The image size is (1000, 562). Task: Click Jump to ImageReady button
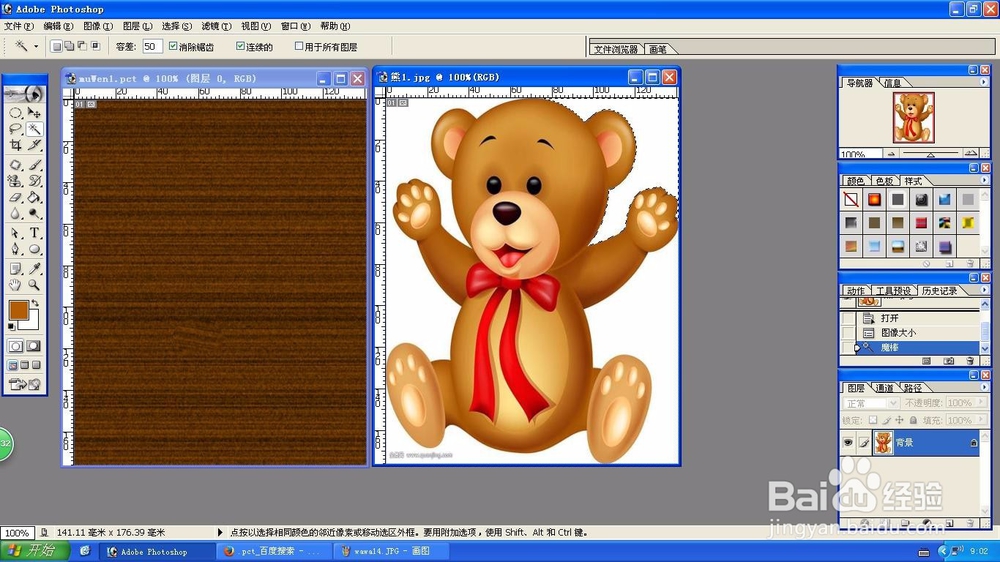(x=25, y=384)
